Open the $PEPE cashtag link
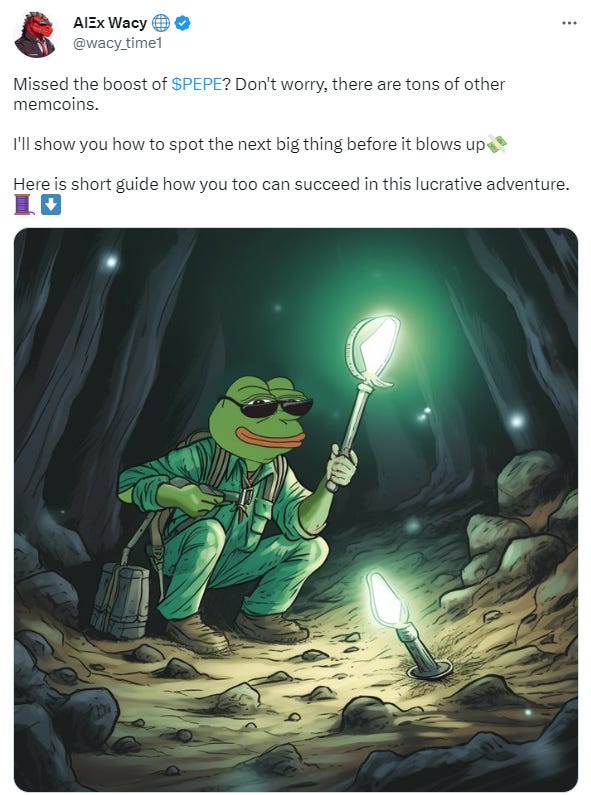The height and width of the screenshot is (795, 591). (x=197, y=84)
